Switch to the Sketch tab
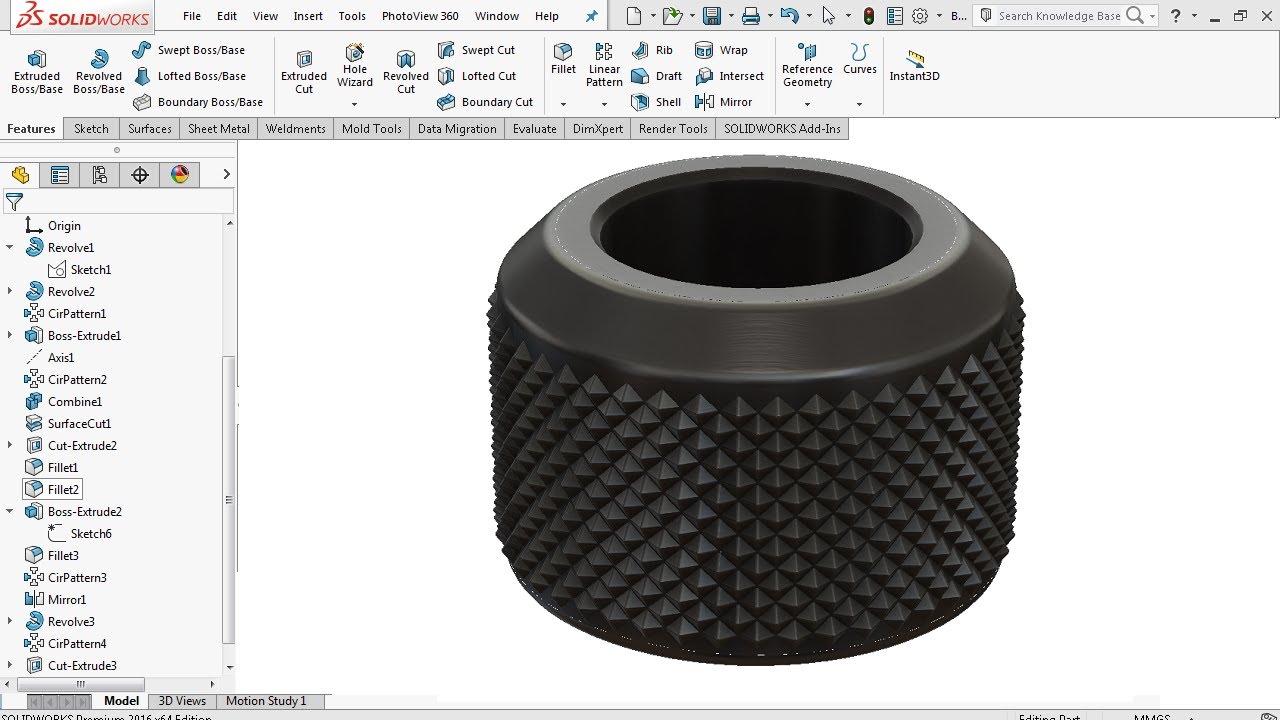This screenshot has width=1280, height=720. 91,129
